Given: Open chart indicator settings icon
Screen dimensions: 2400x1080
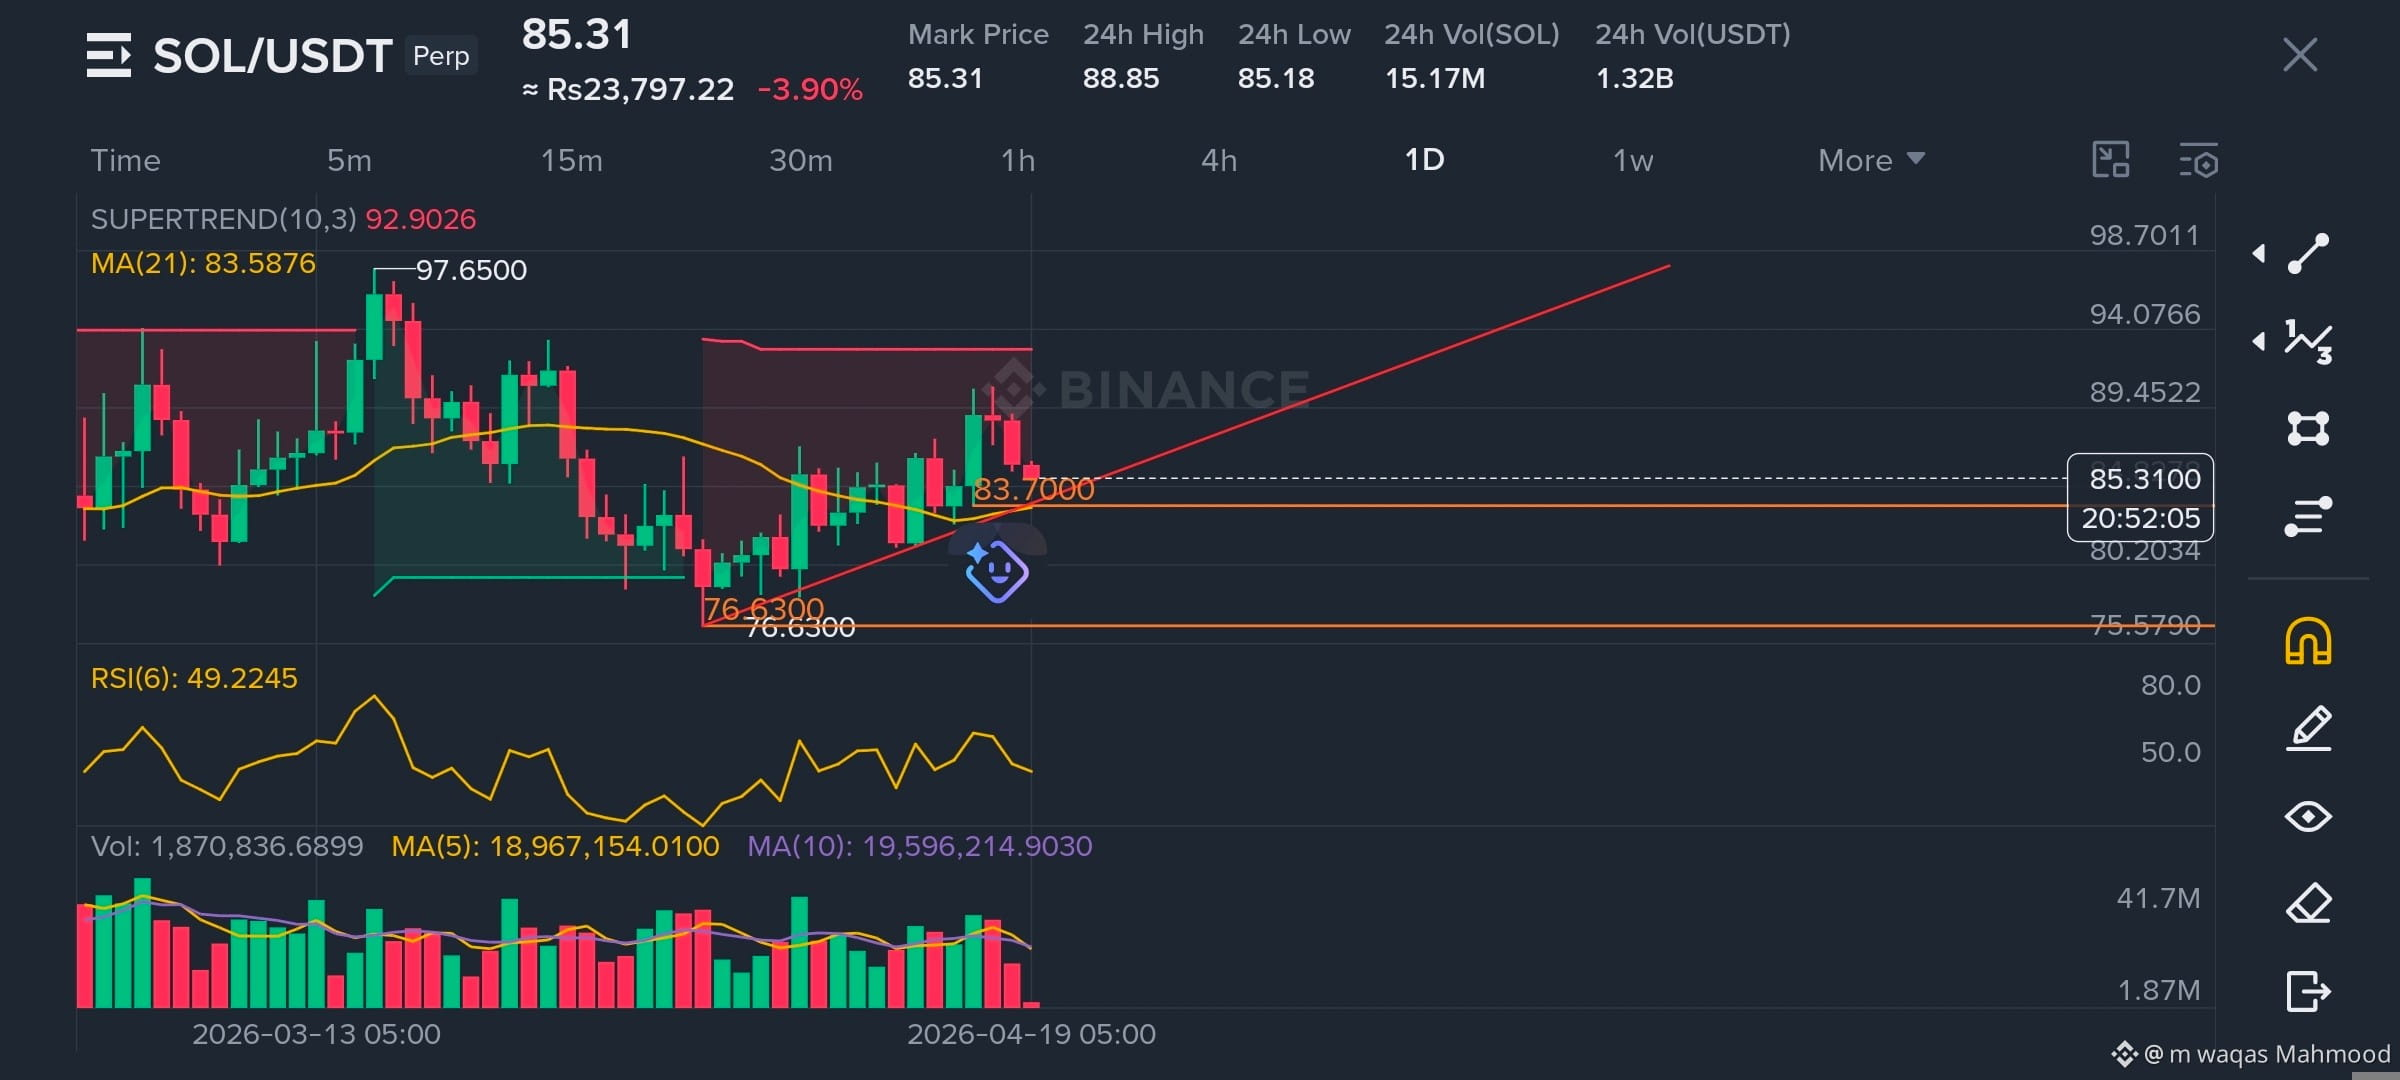Looking at the screenshot, I should point(2198,160).
